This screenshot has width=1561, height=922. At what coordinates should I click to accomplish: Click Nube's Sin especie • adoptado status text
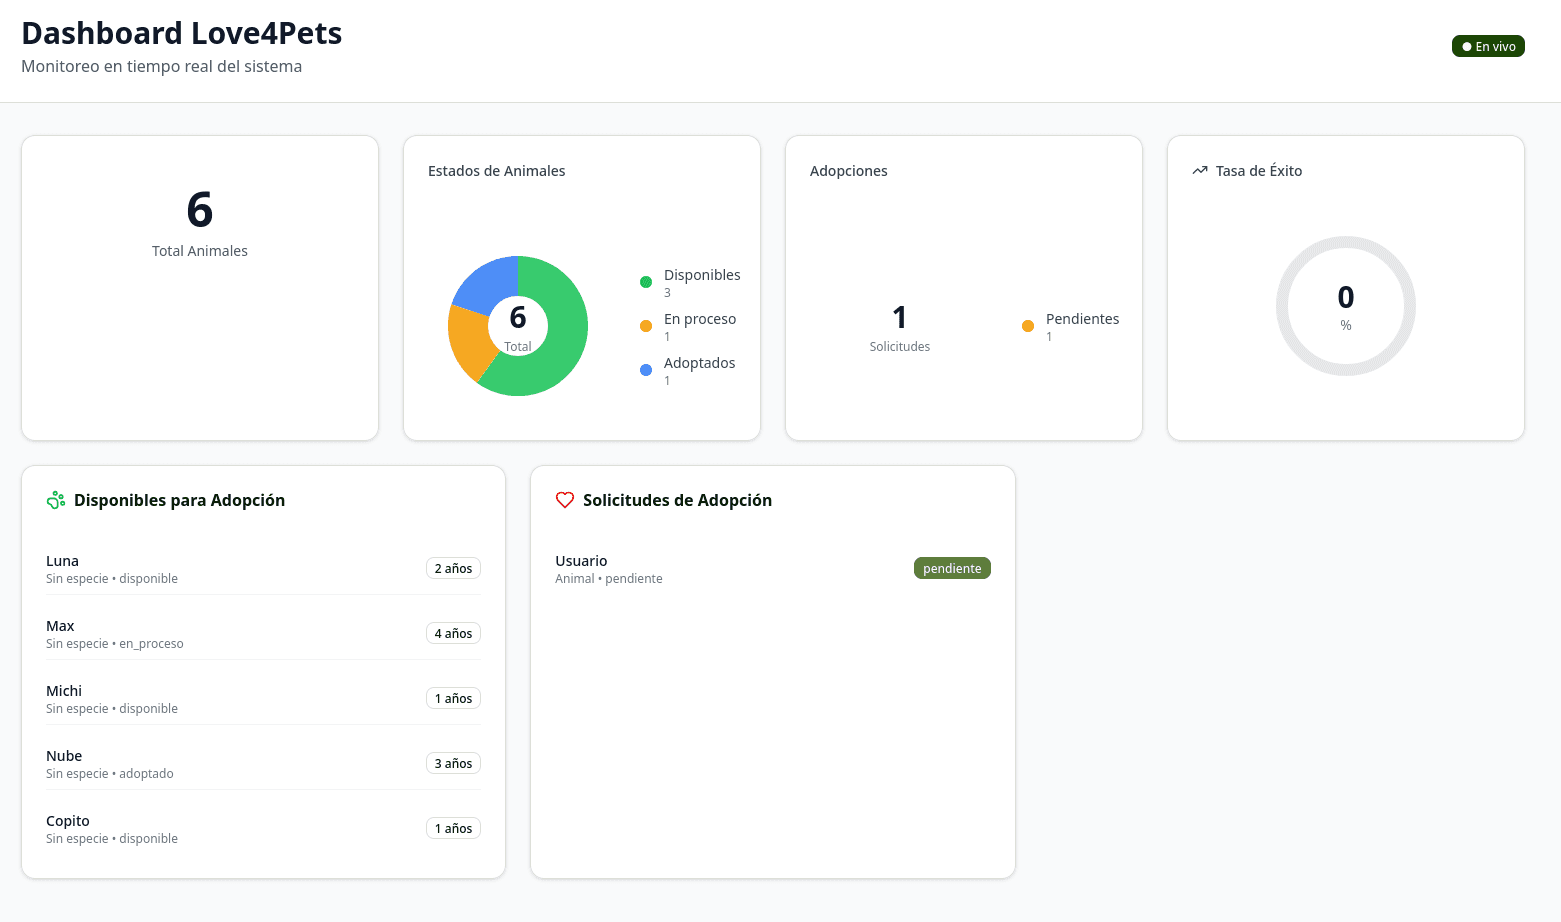click(110, 774)
